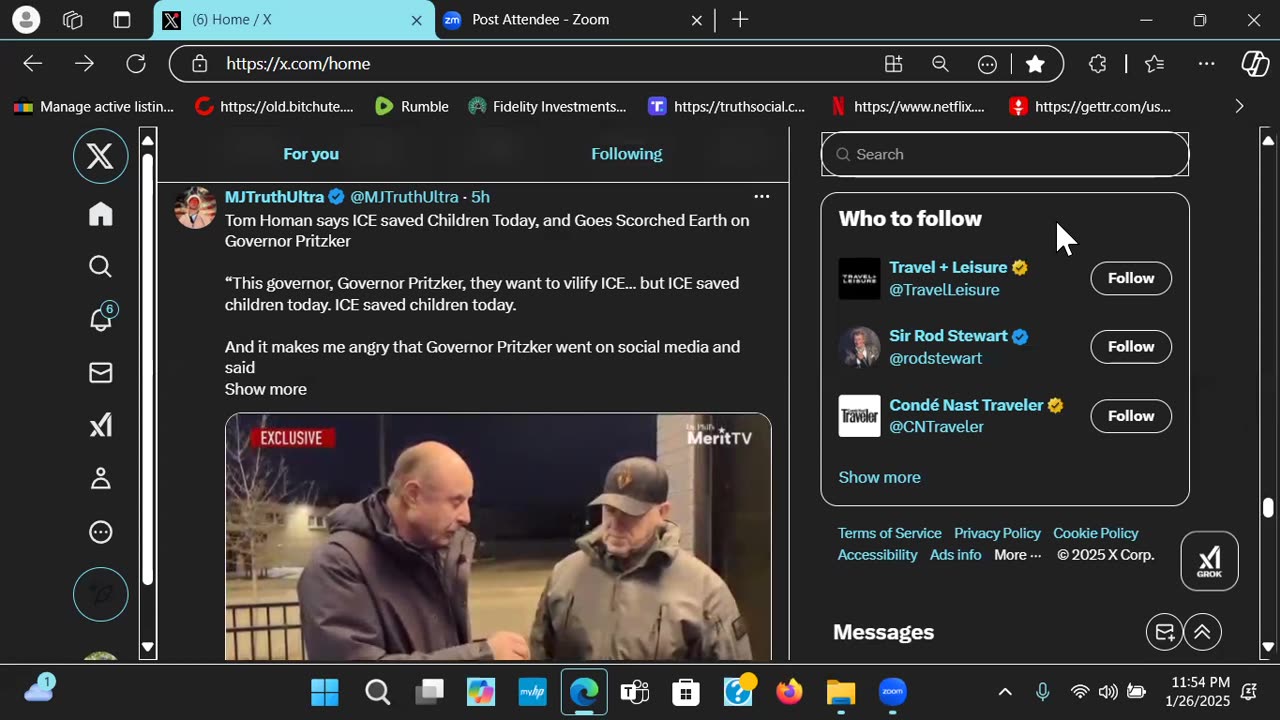Show hidden system tray icons
1280x720 pixels.
[x=1005, y=692]
